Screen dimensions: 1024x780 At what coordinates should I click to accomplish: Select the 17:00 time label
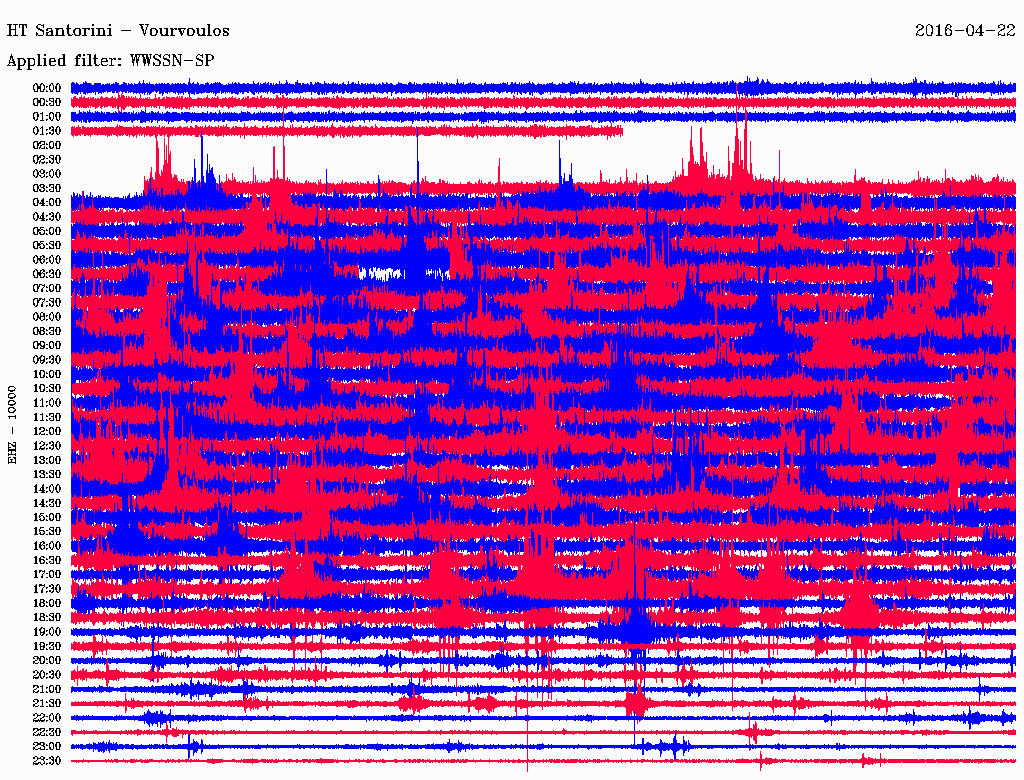(x=47, y=575)
